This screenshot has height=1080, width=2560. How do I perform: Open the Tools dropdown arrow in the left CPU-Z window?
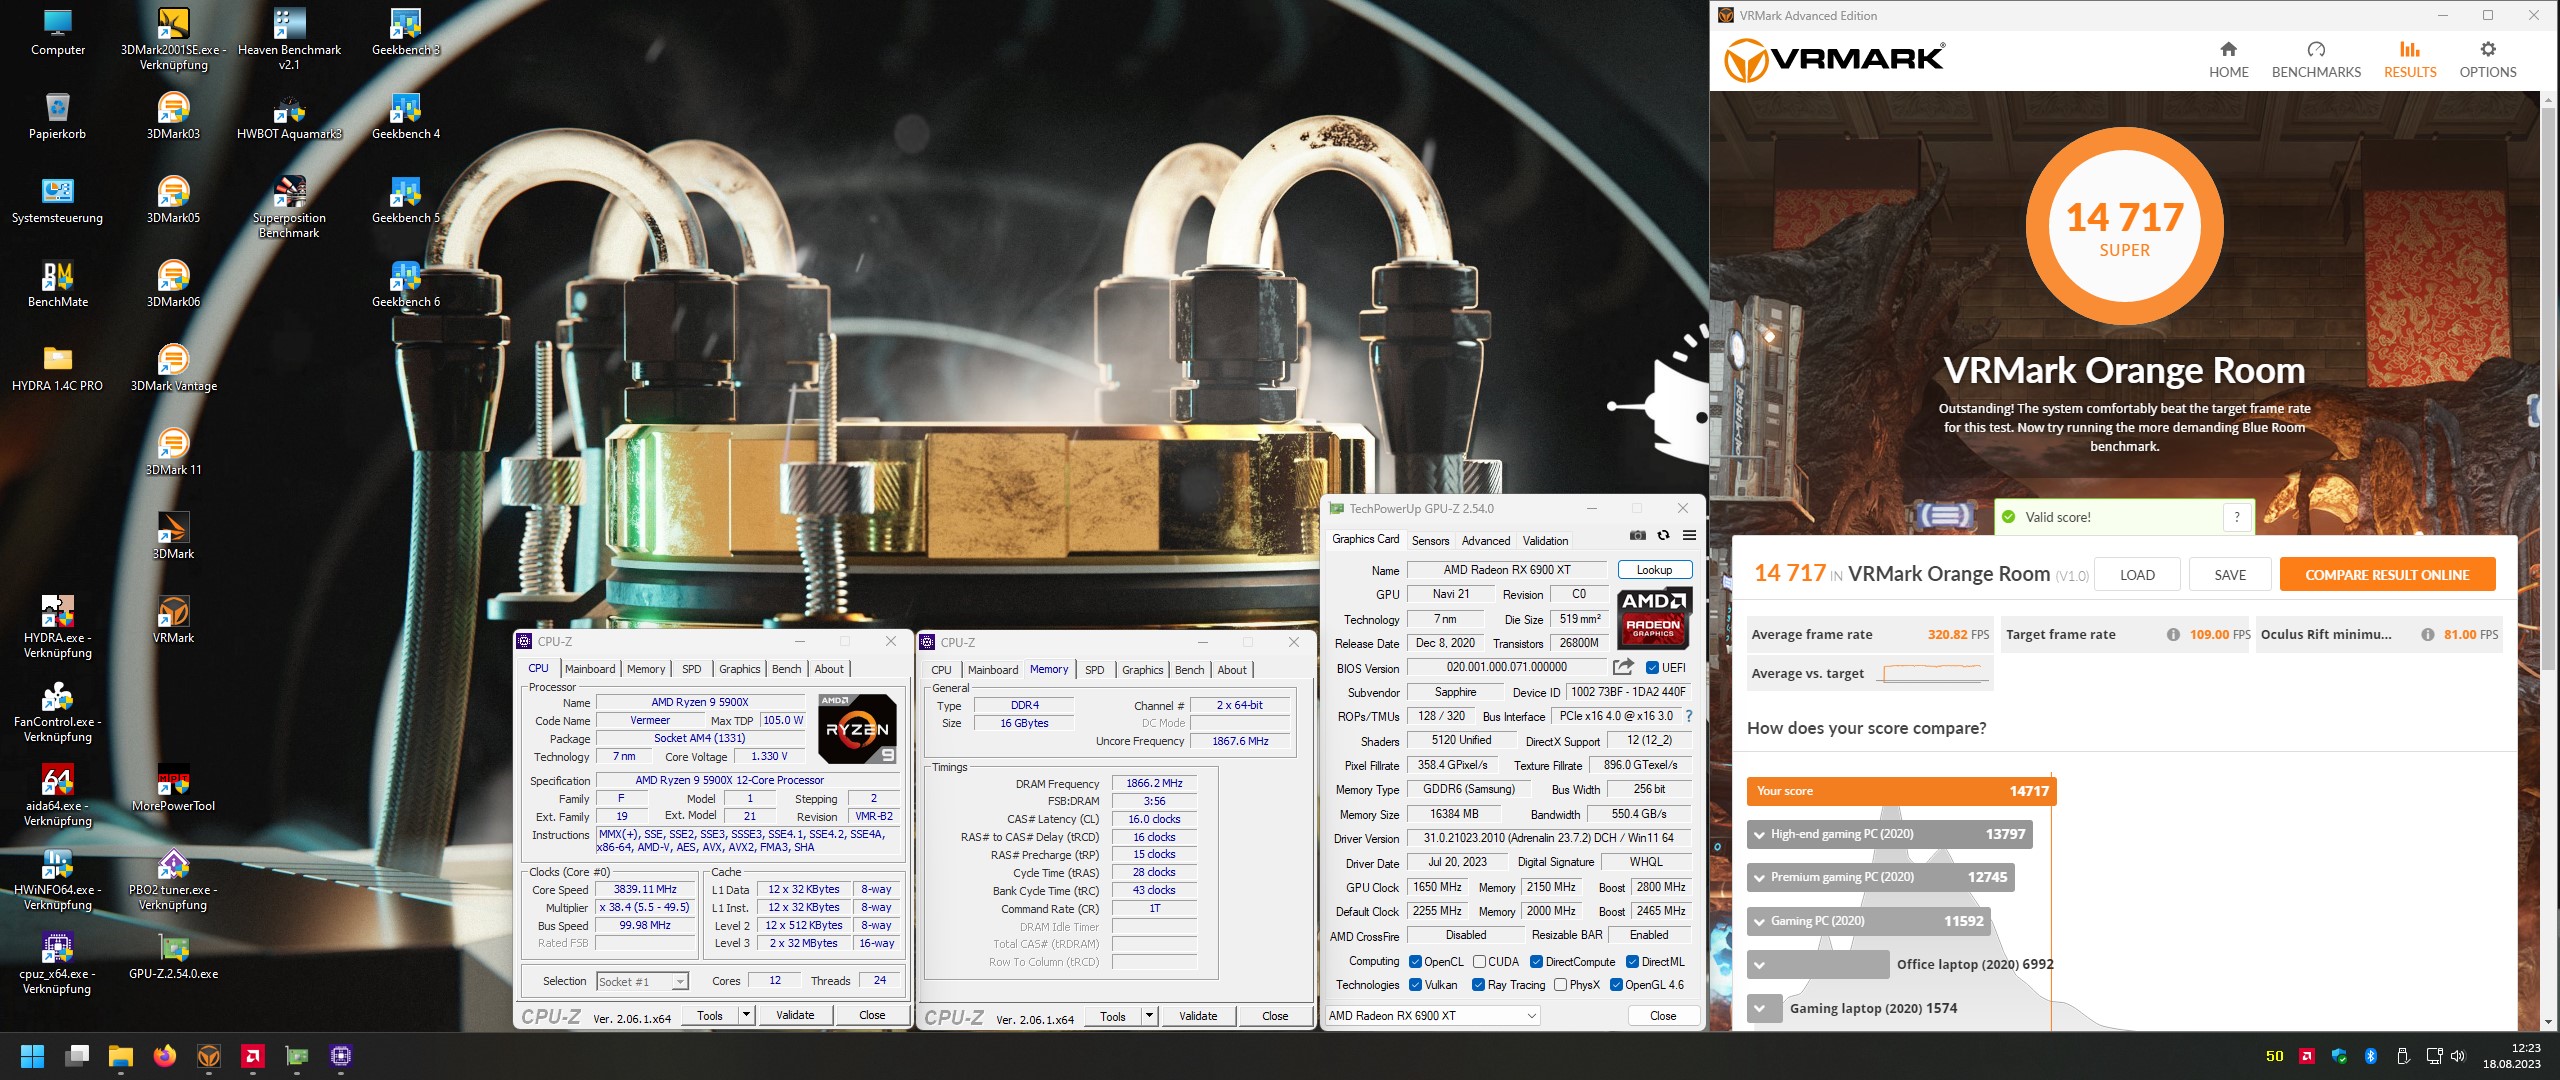click(746, 1015)
